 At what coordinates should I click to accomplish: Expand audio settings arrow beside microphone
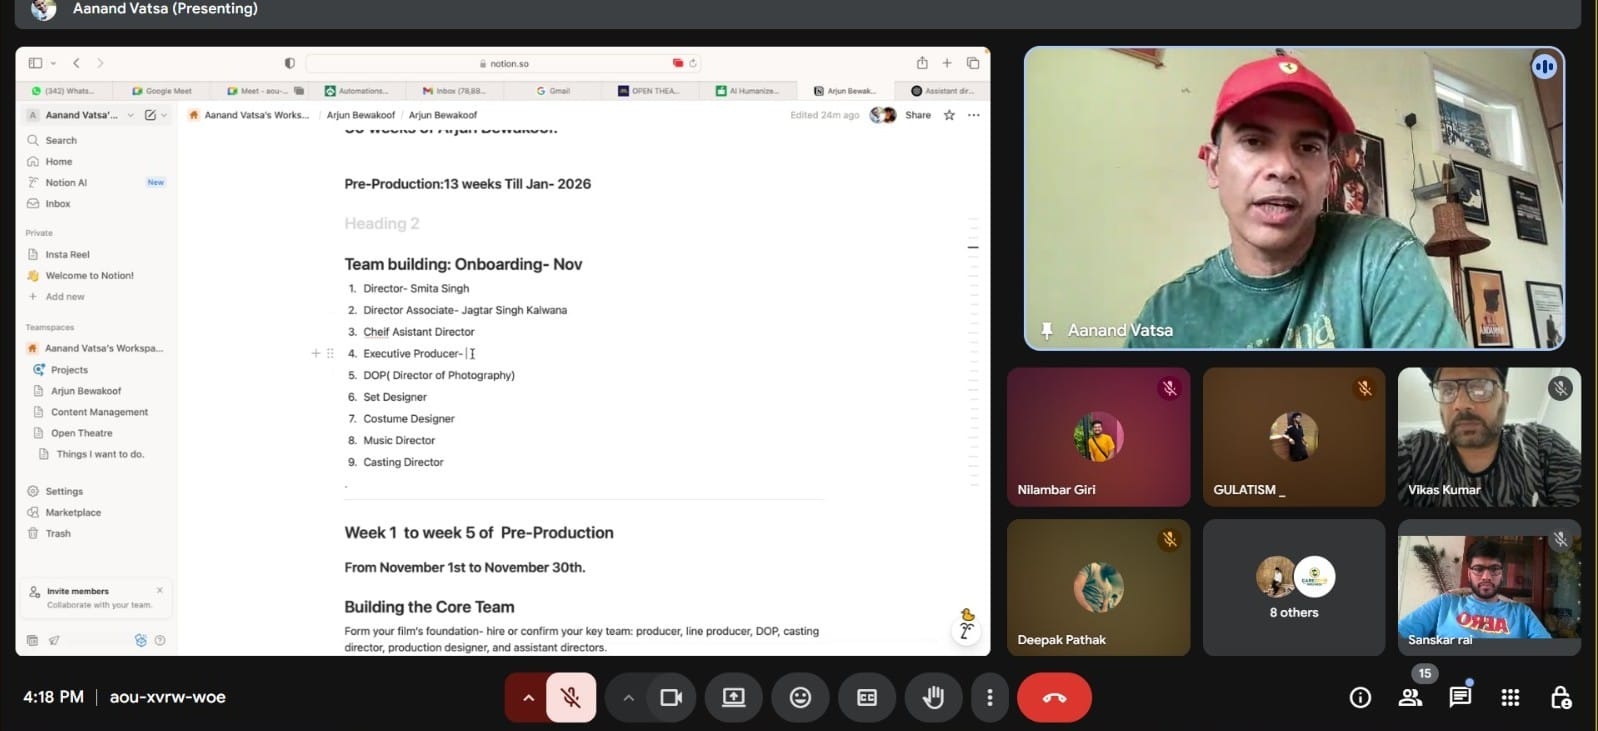(528, 698)
